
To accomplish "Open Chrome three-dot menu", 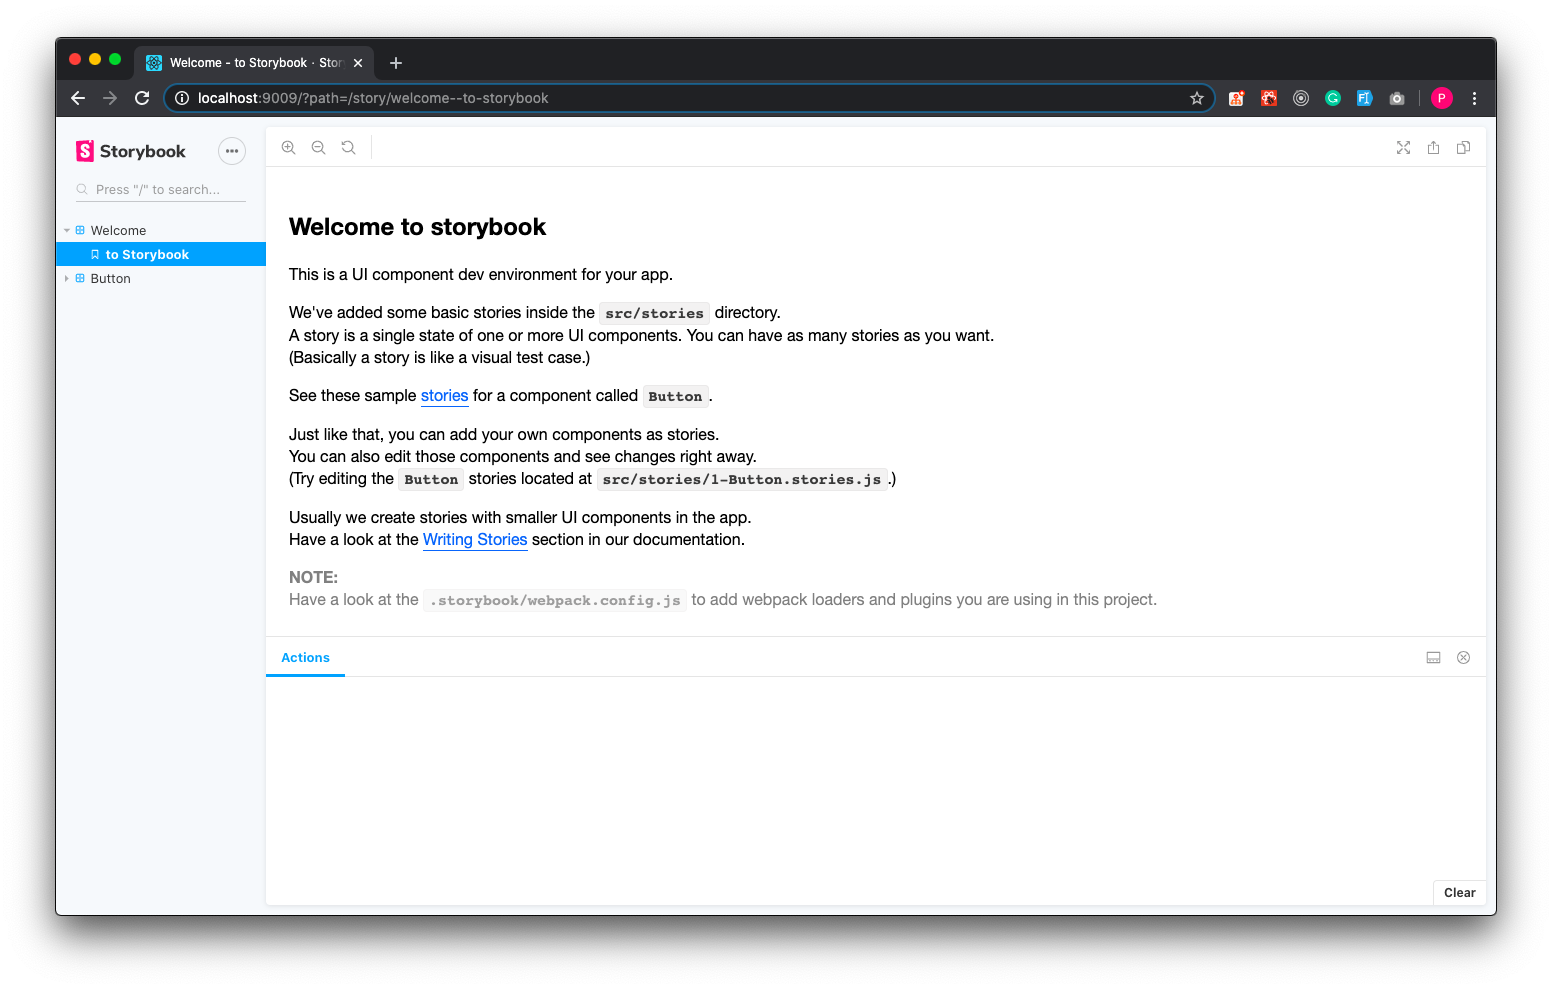I will click(x=1474, y=98).
